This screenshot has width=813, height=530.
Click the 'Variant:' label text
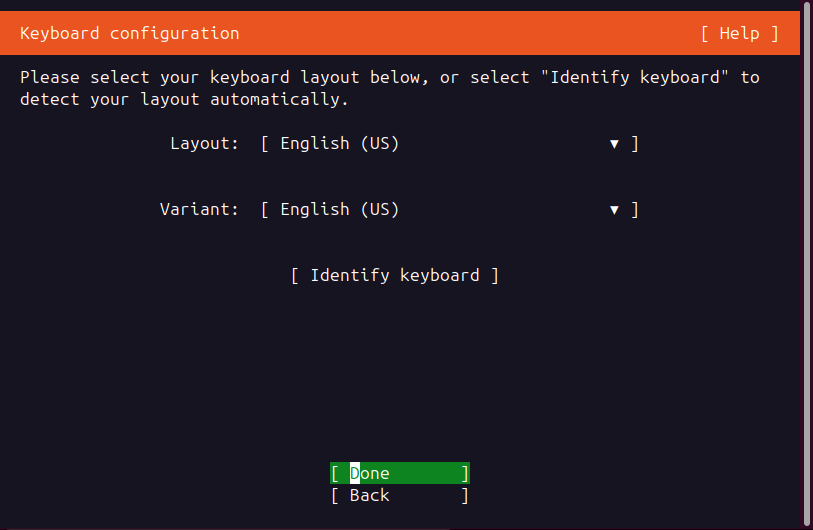(x=199, y=210)
